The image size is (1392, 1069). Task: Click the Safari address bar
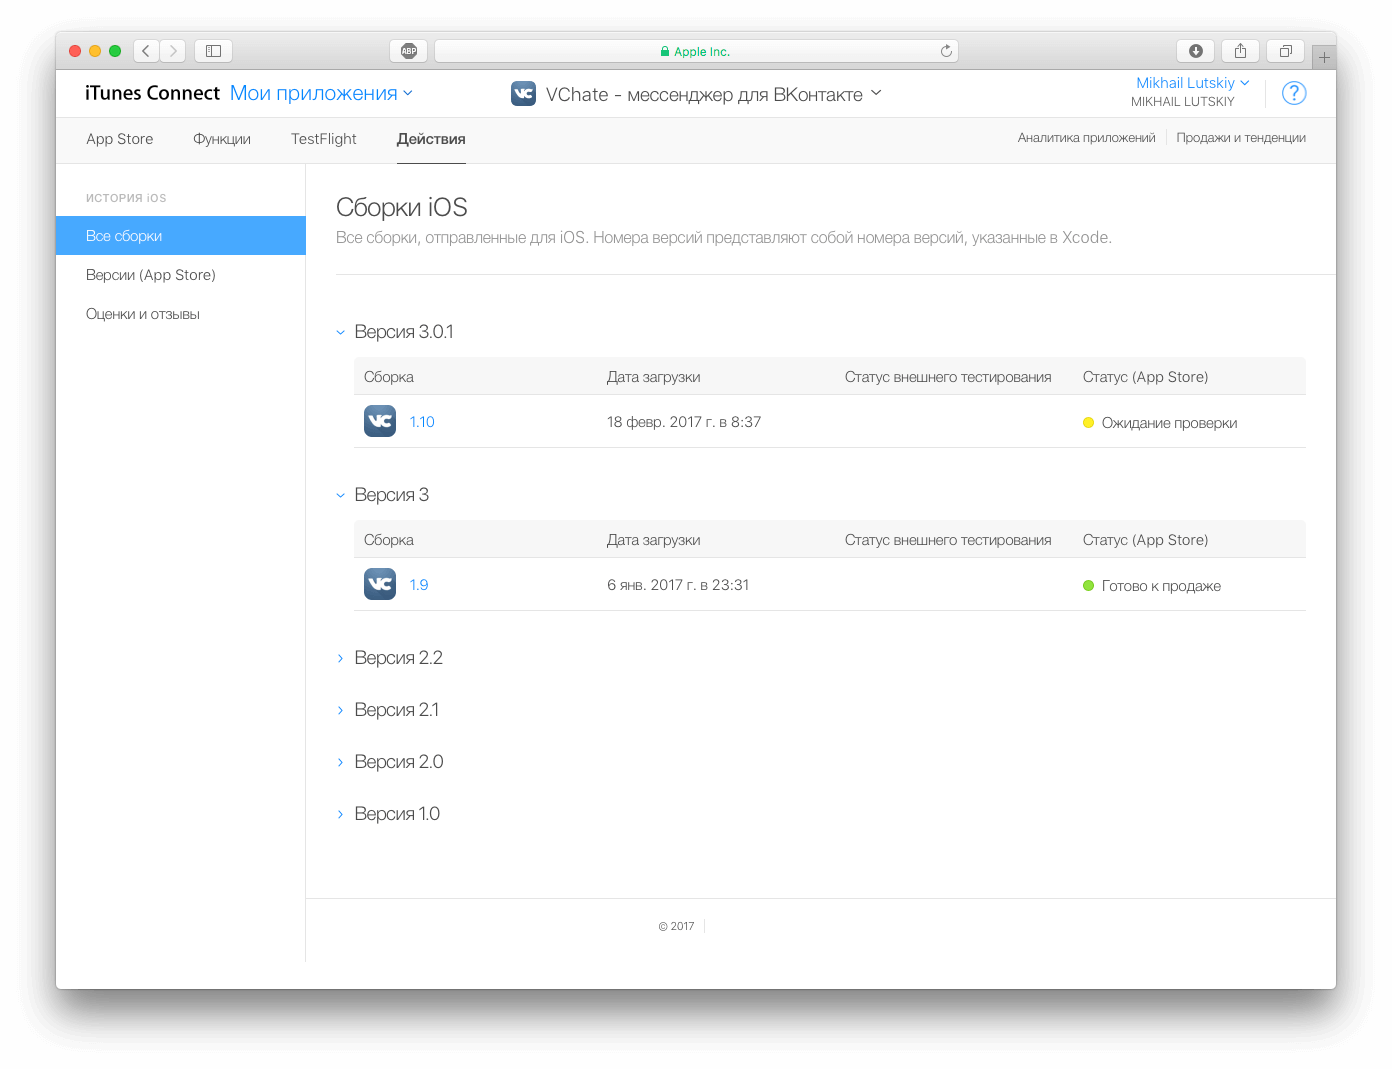tap(696, 51)
